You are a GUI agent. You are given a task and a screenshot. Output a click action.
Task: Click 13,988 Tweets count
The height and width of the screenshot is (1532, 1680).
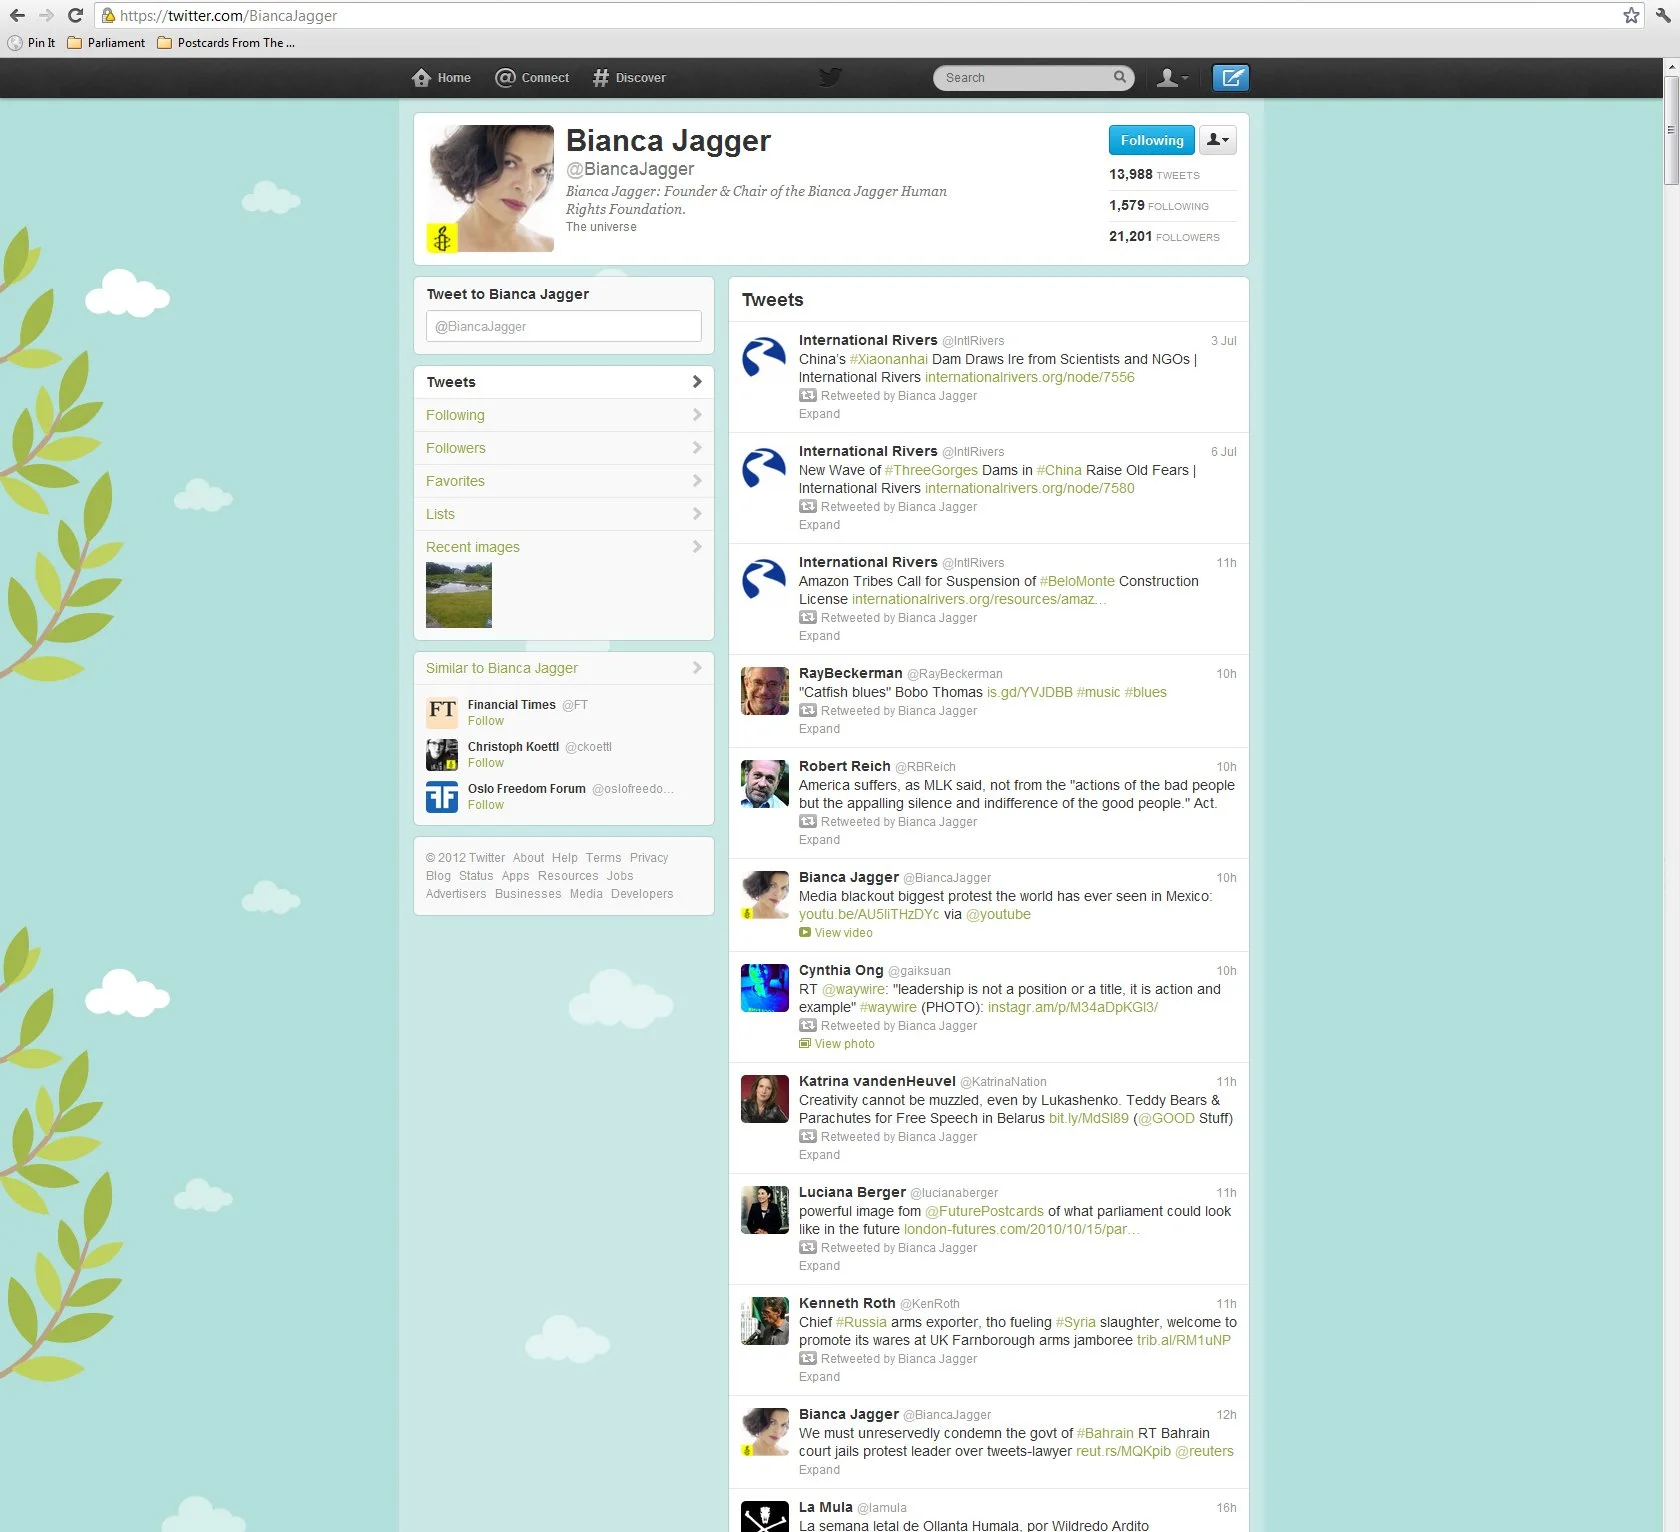click(1154, 174)
